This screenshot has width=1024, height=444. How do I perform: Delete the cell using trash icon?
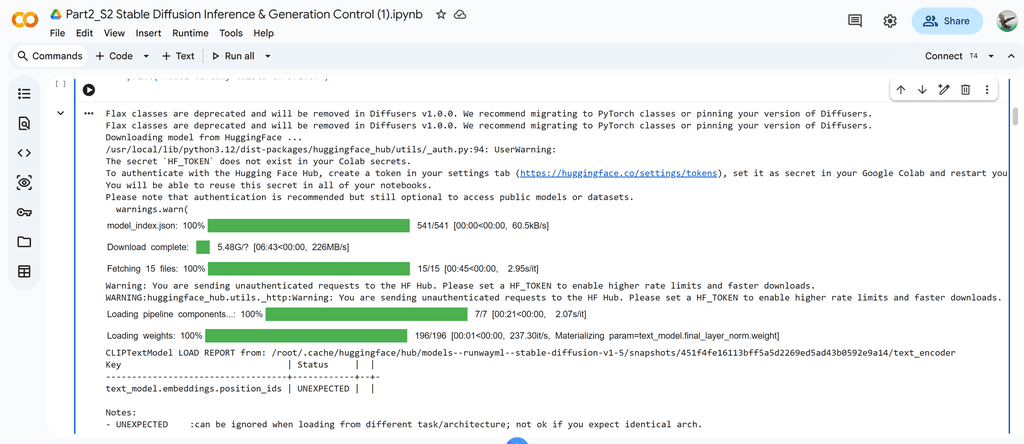coord(965,90)
